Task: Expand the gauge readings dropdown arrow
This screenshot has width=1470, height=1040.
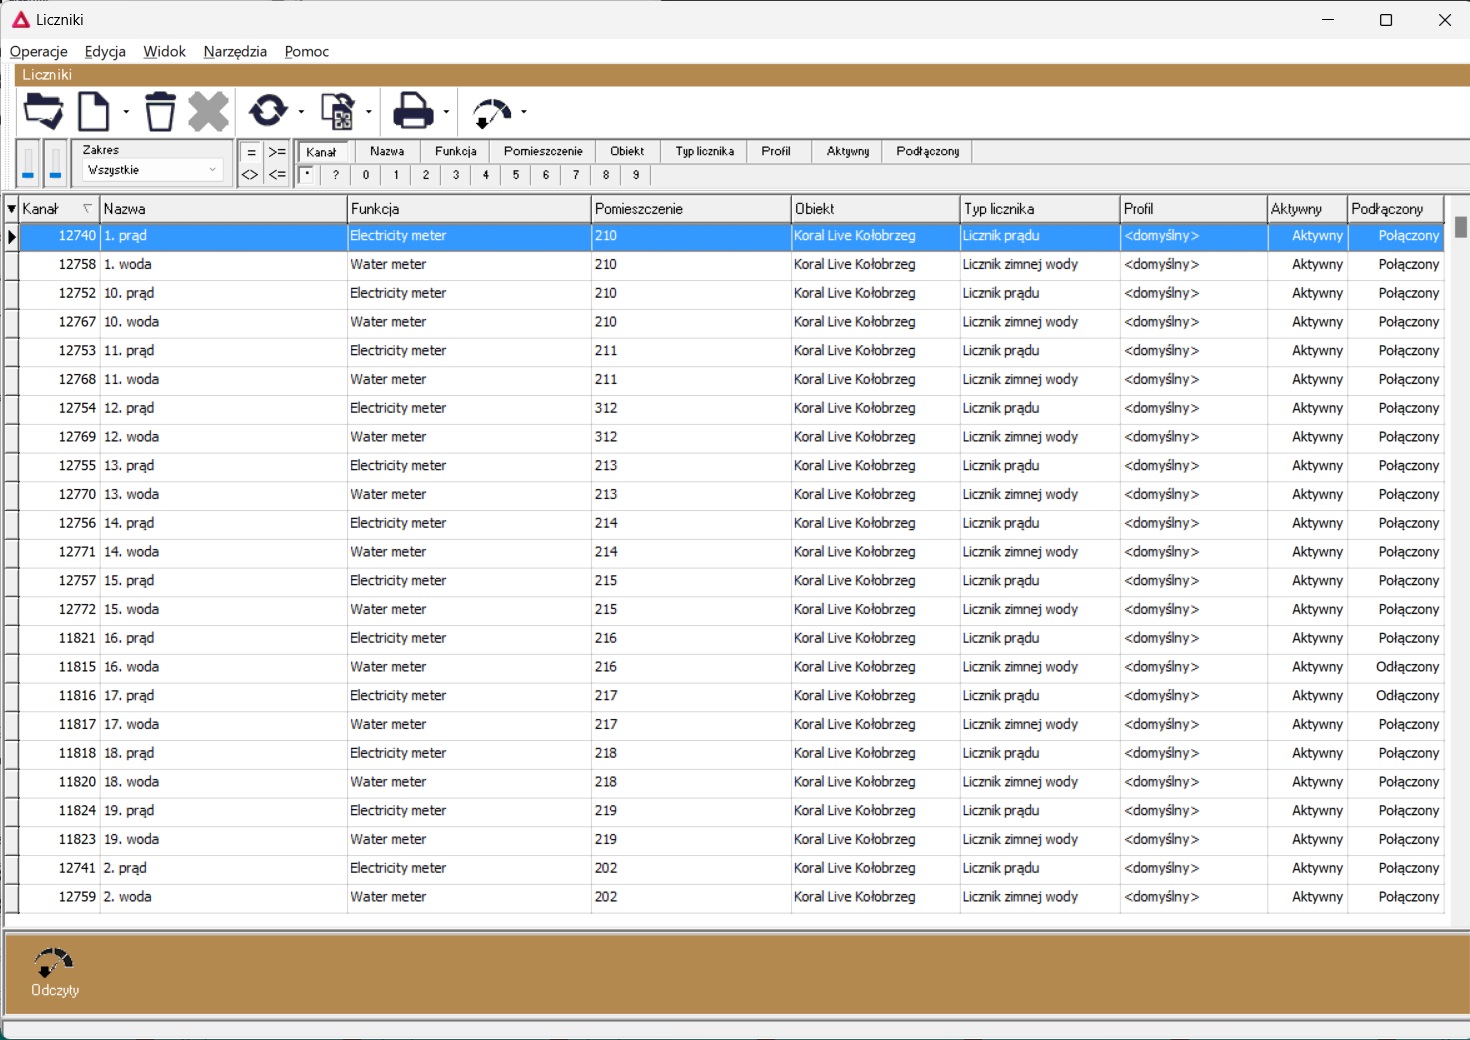Action: pos(523,112)
